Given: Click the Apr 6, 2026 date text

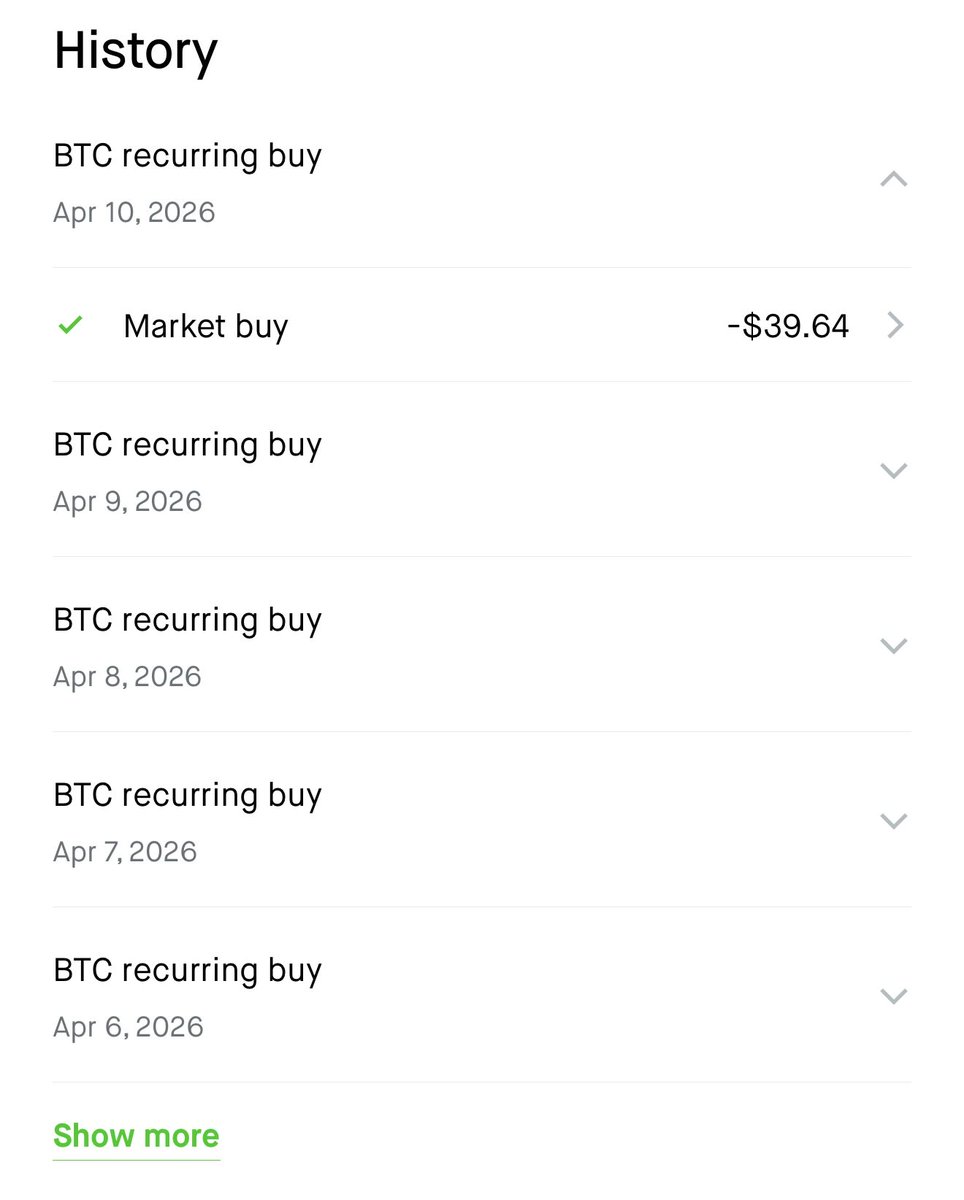Looking at the screenshot, I should pos(128,1027).
